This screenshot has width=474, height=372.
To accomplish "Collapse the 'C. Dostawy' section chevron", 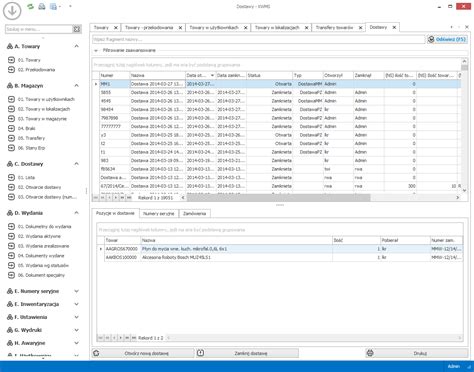I will tap(77, 164).
